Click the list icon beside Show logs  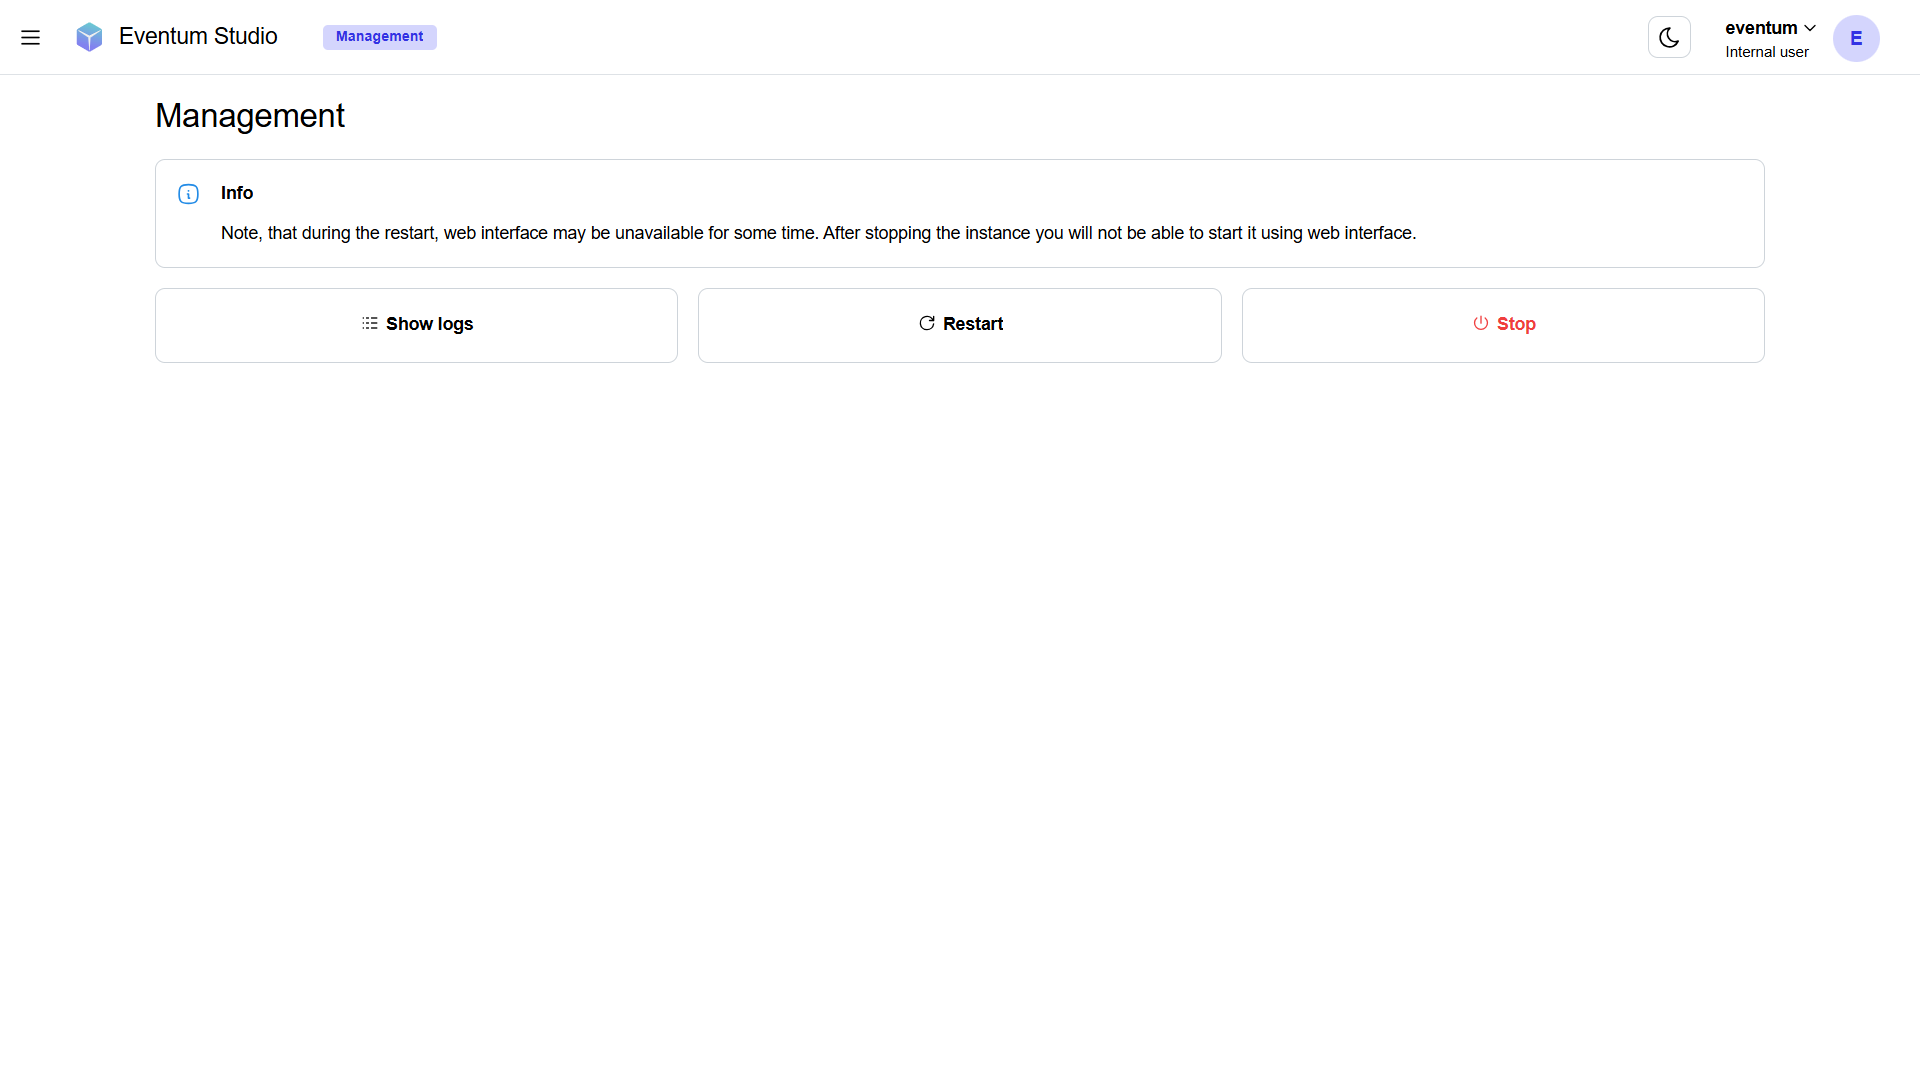(370, 324)
